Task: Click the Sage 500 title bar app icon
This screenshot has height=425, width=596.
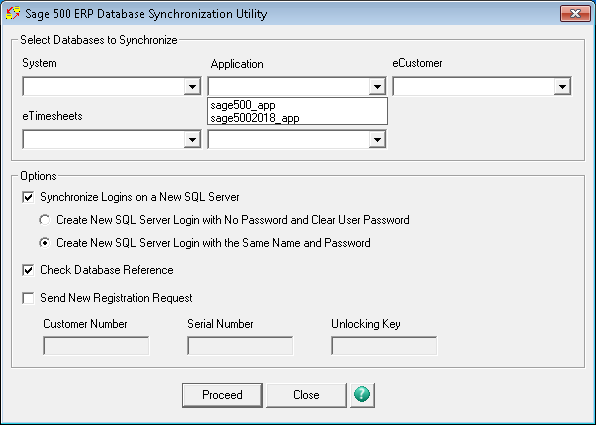Action: [x=13, y=13]
